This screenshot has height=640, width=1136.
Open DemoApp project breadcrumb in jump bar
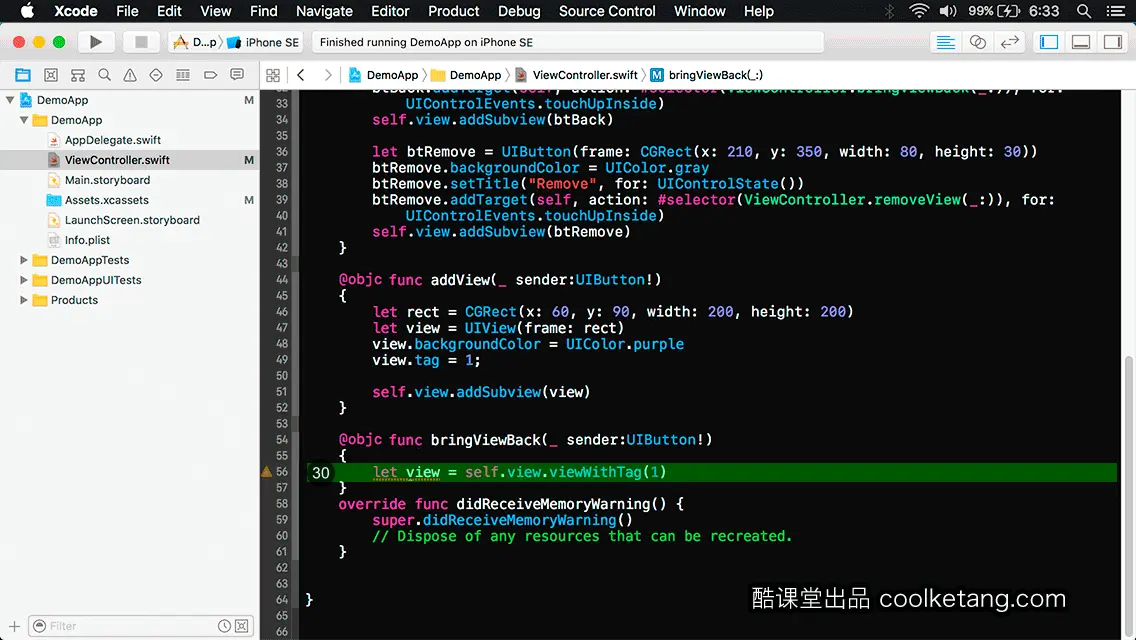pos(384,75)
